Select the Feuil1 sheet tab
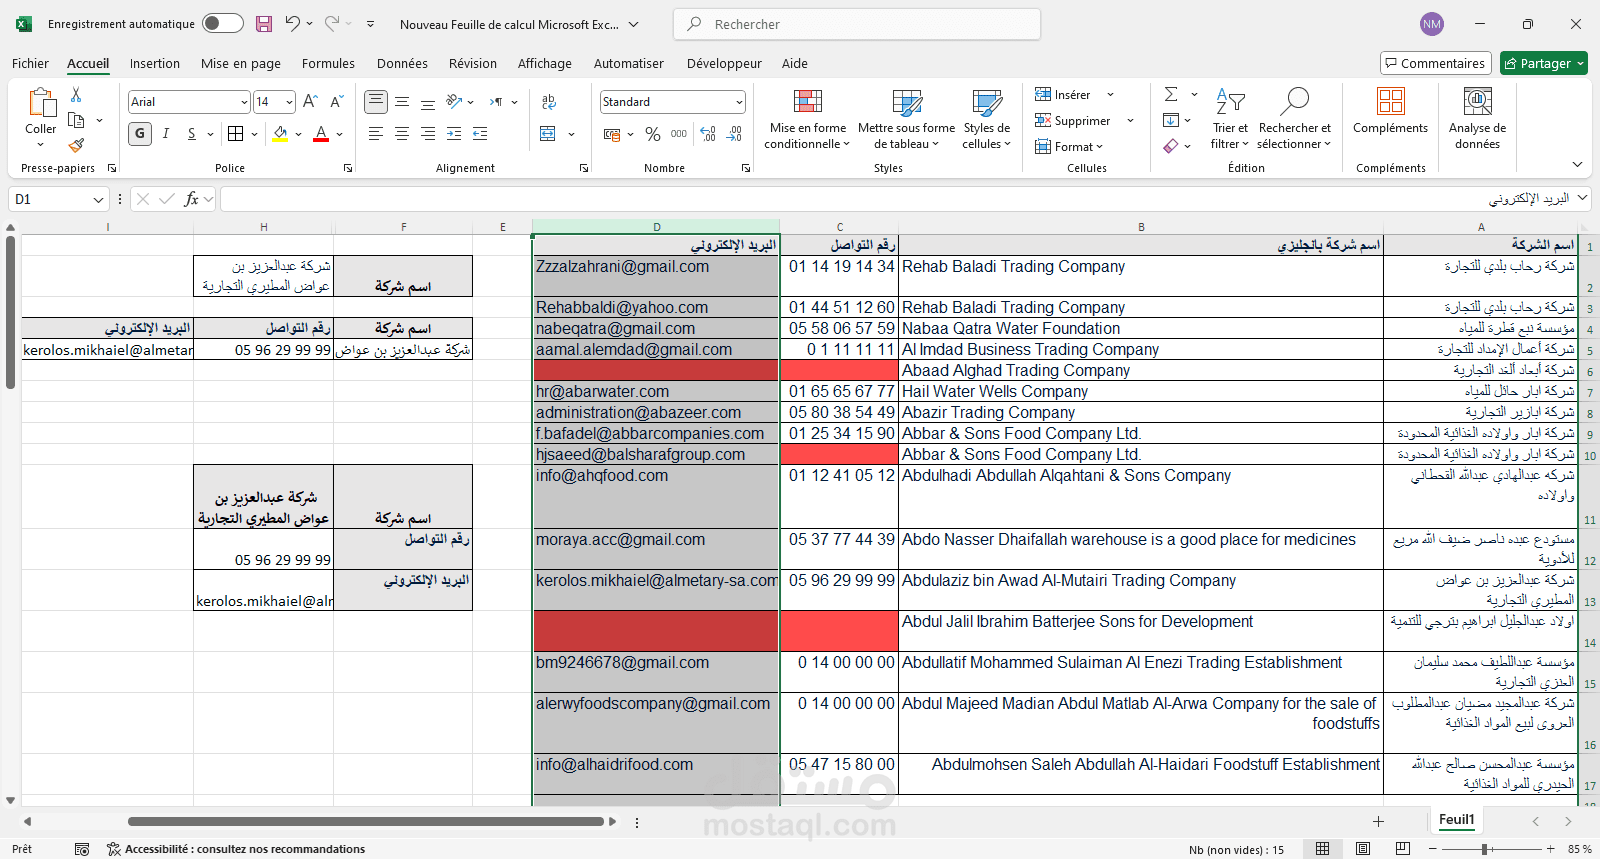 pos(1456,820)
